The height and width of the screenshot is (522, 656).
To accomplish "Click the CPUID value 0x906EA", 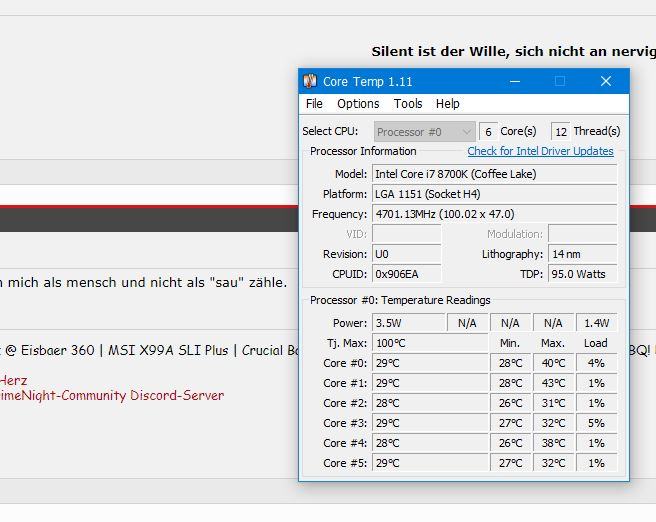I will (x=407, y=274).
